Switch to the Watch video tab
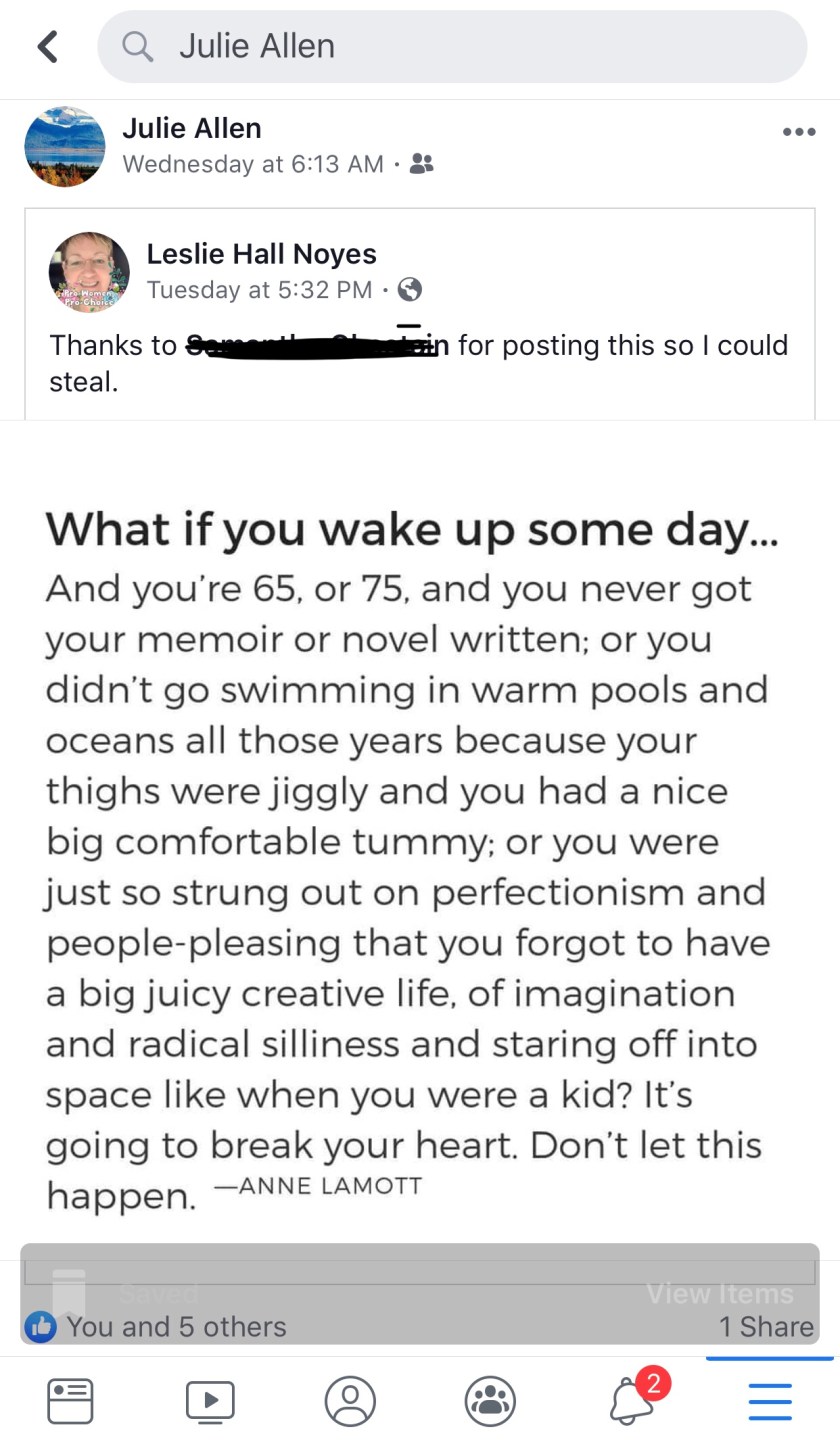This screenshot has width=840, height=1446. coord(210,1400)
